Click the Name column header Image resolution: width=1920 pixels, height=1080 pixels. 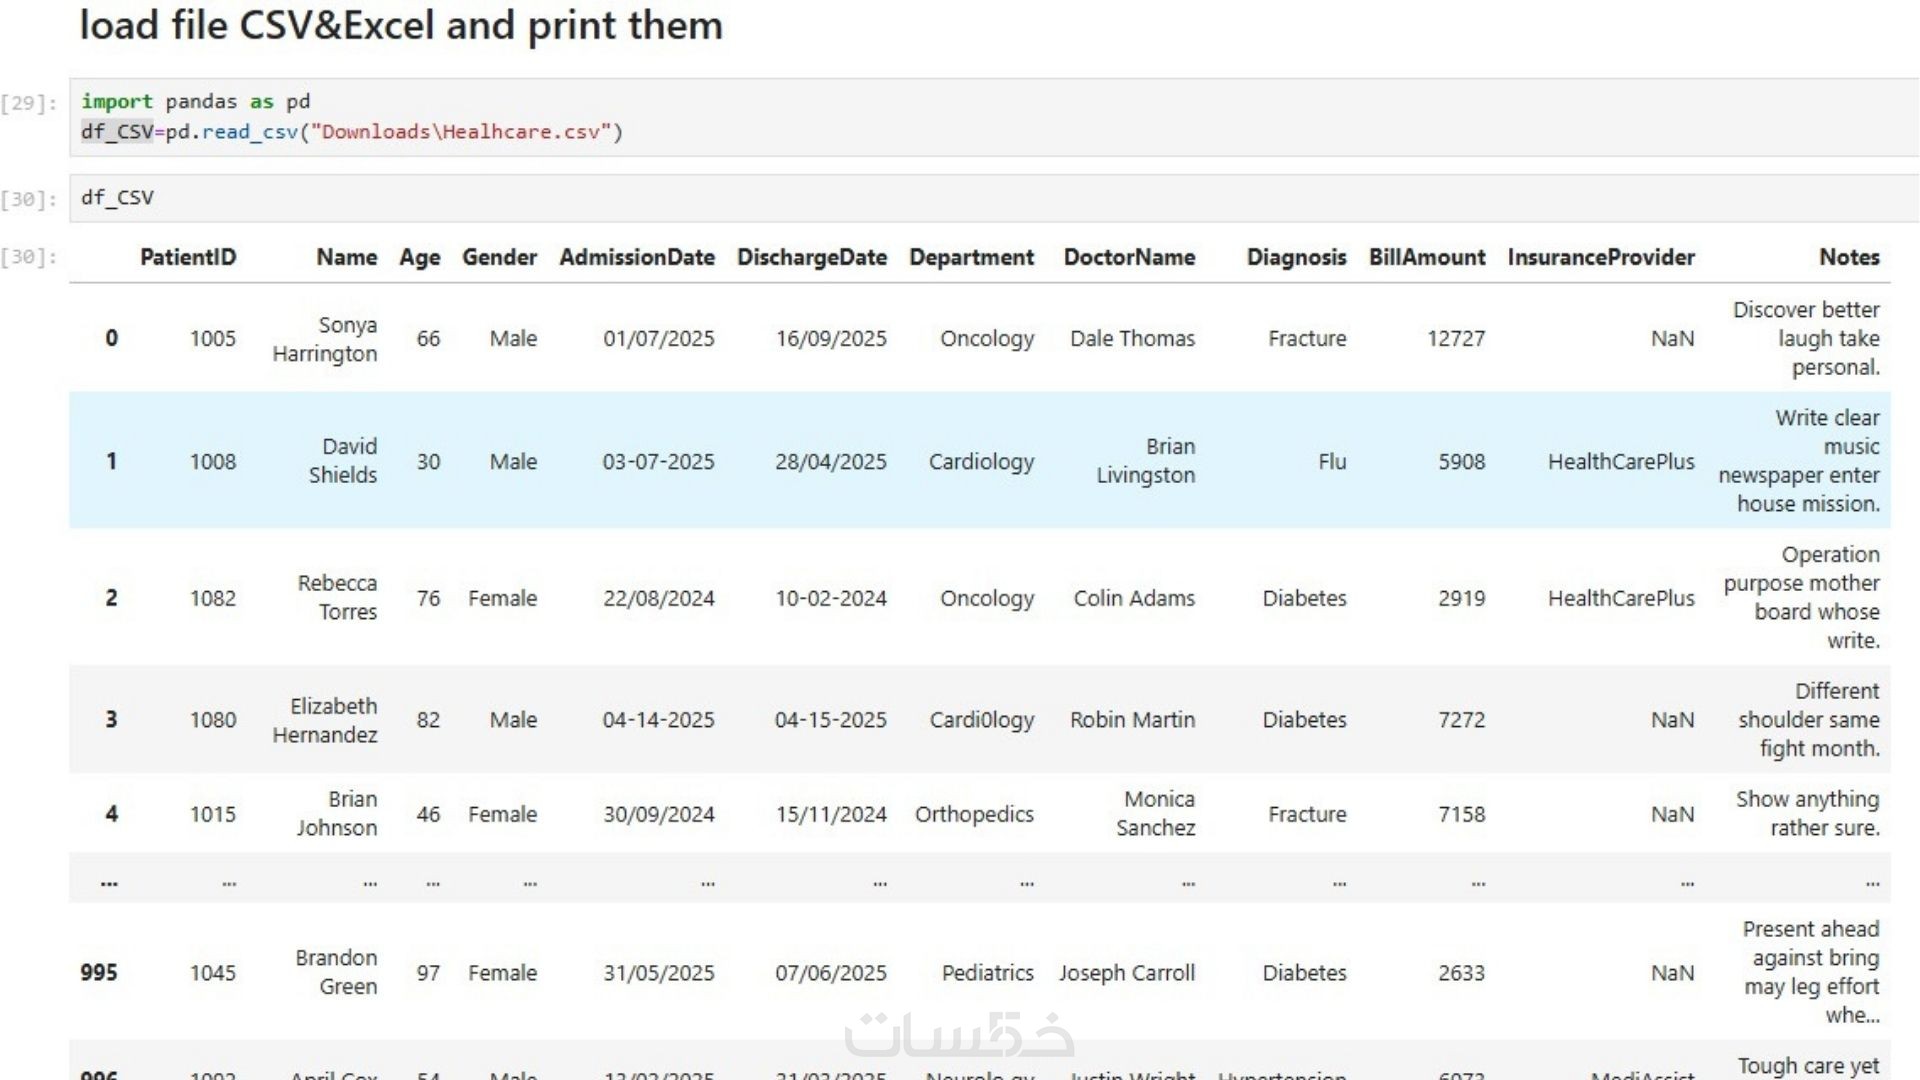346,258
